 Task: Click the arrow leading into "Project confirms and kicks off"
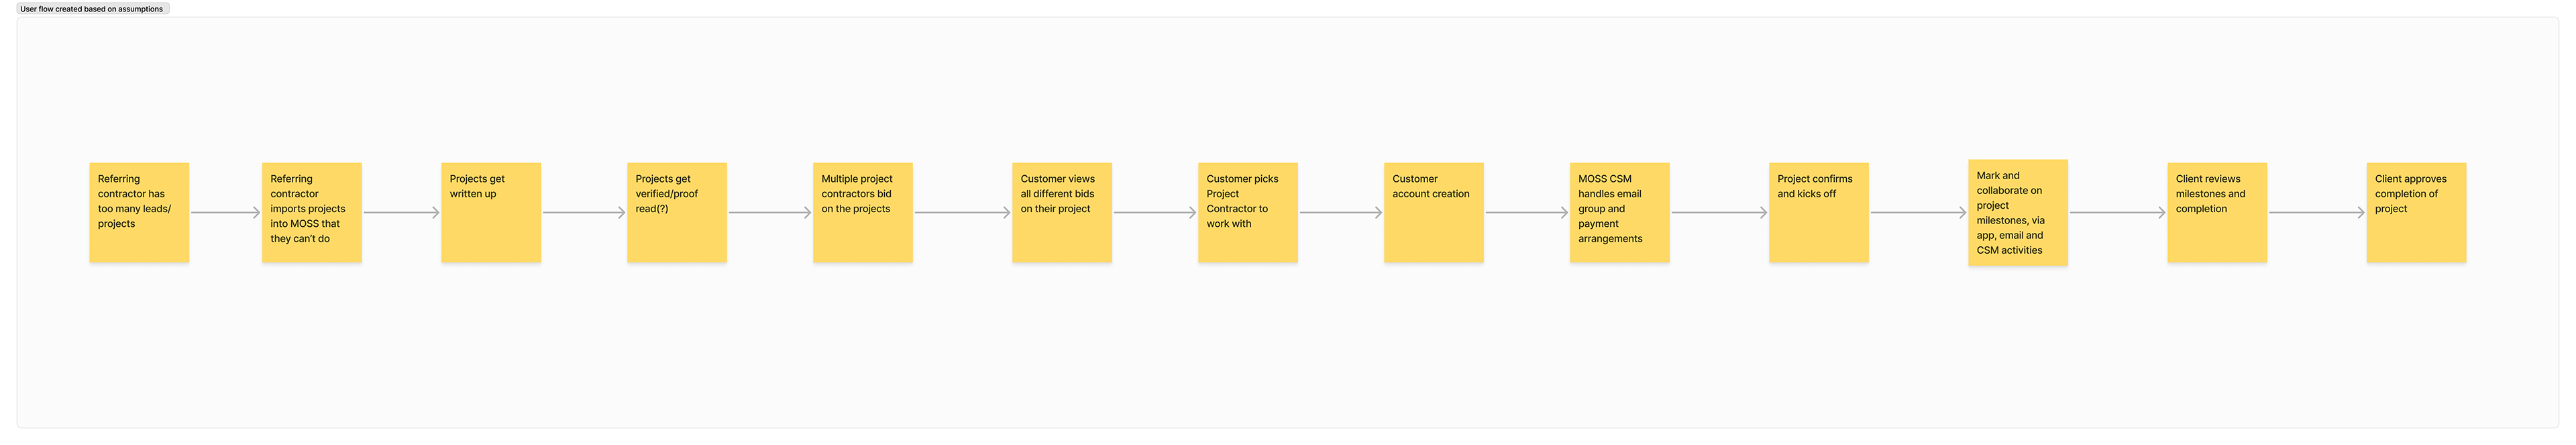pyautogui.click(x=1718, y=213)
